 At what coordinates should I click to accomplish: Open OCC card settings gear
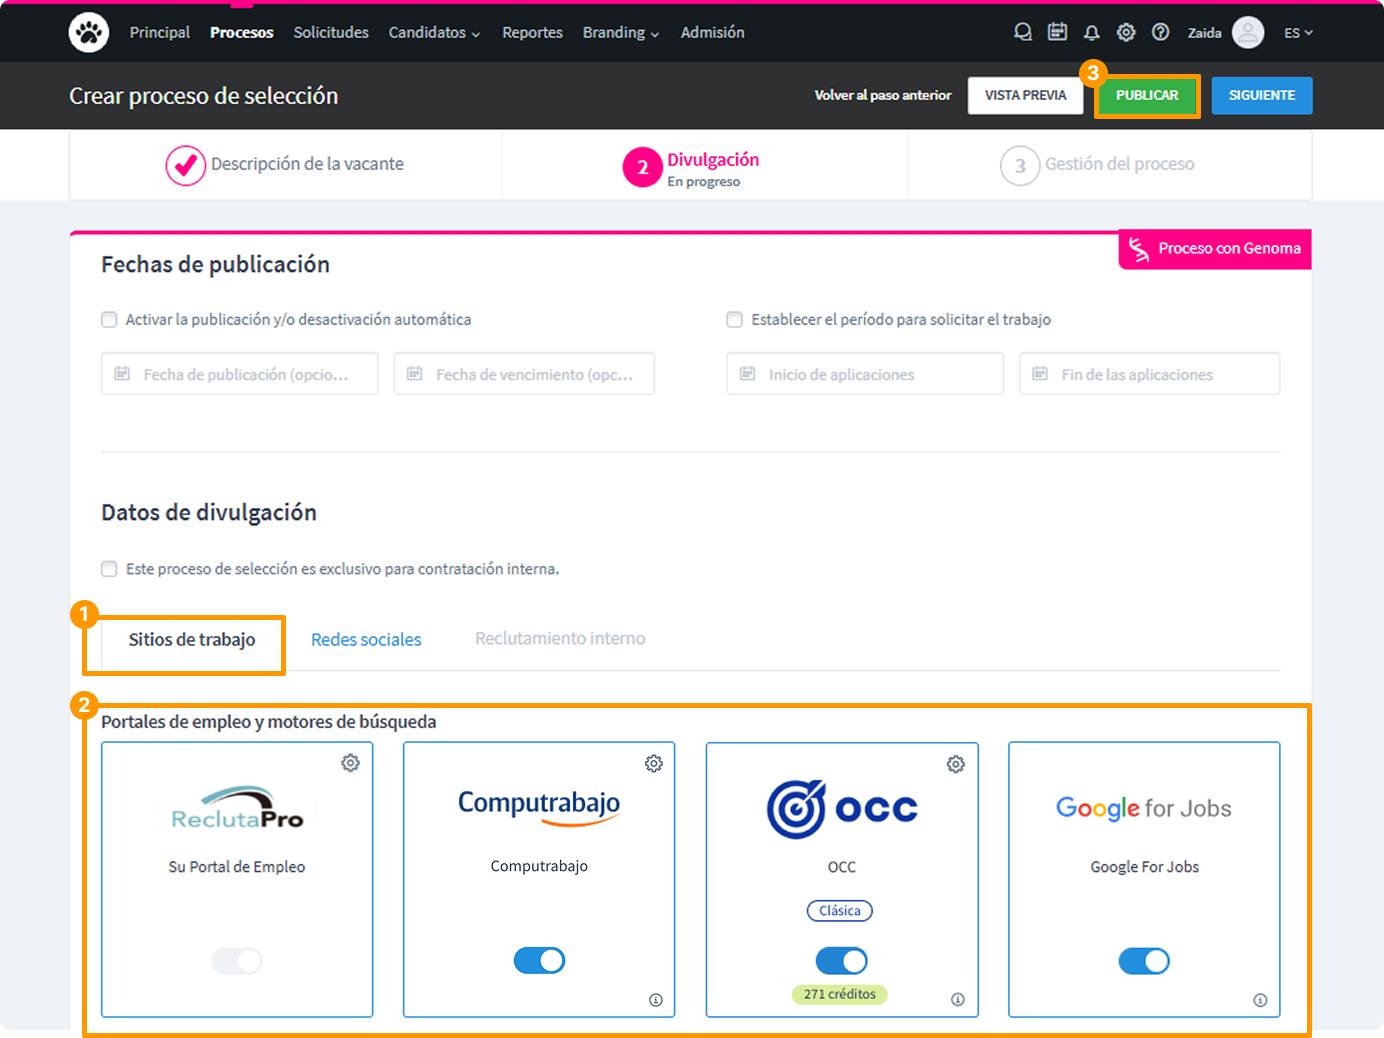(956, 765)
